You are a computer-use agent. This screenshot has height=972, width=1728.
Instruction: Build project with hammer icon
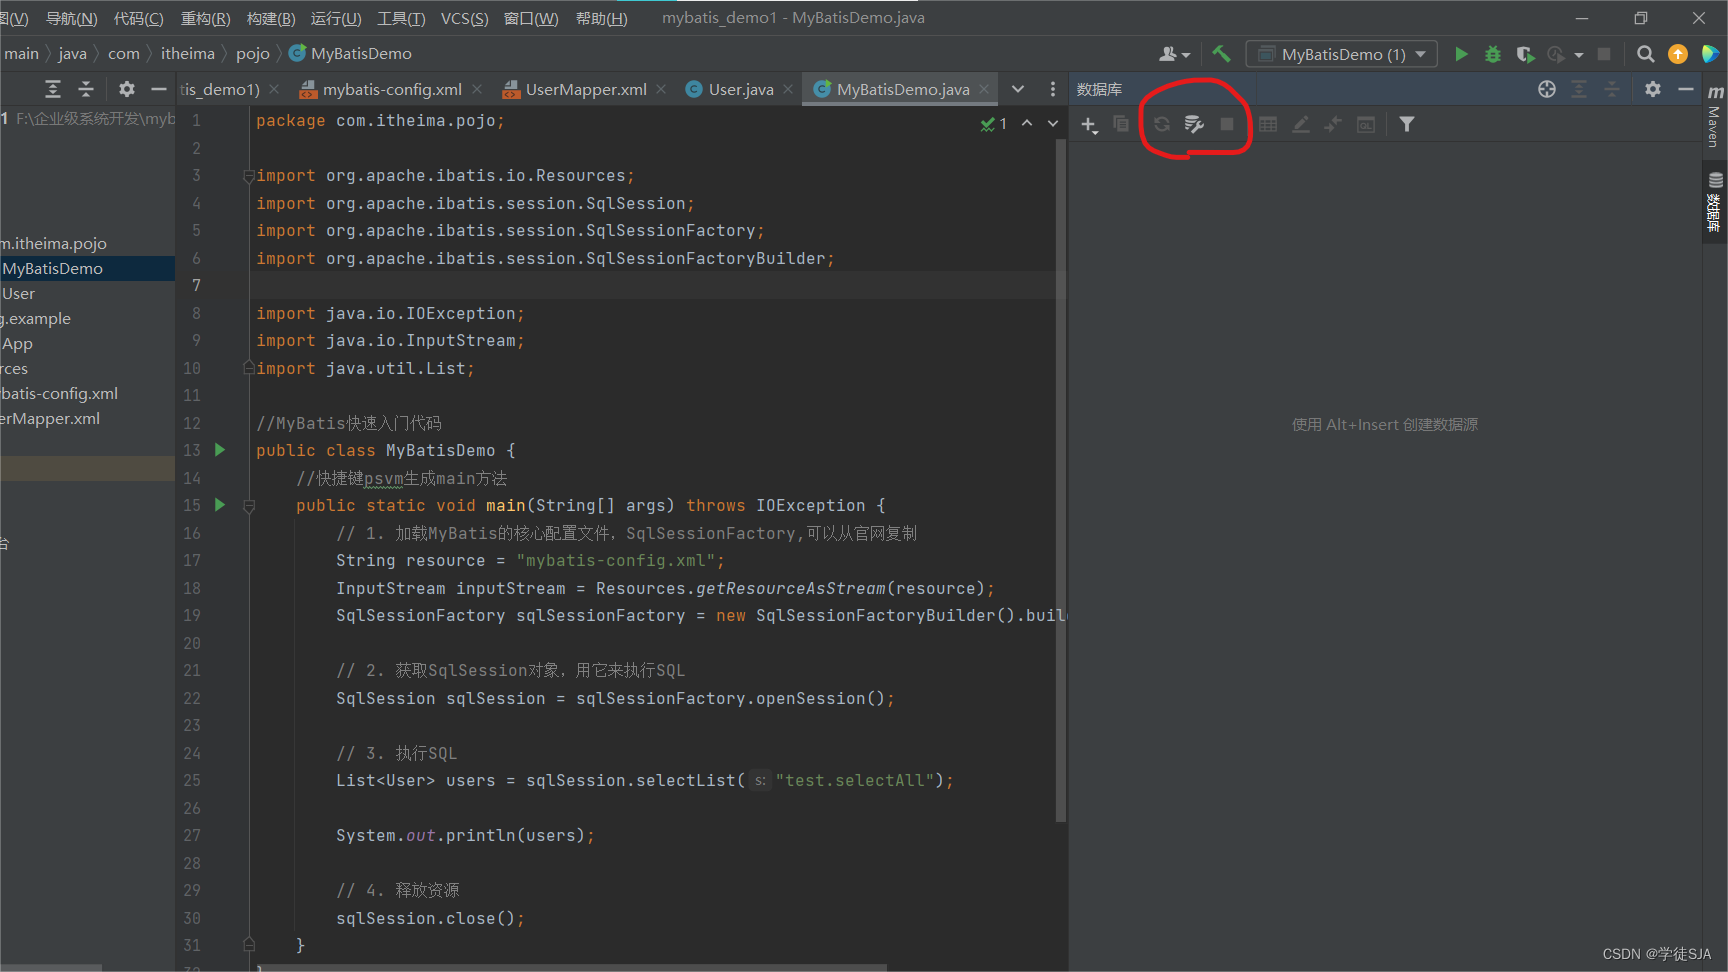coord(1221,54)
